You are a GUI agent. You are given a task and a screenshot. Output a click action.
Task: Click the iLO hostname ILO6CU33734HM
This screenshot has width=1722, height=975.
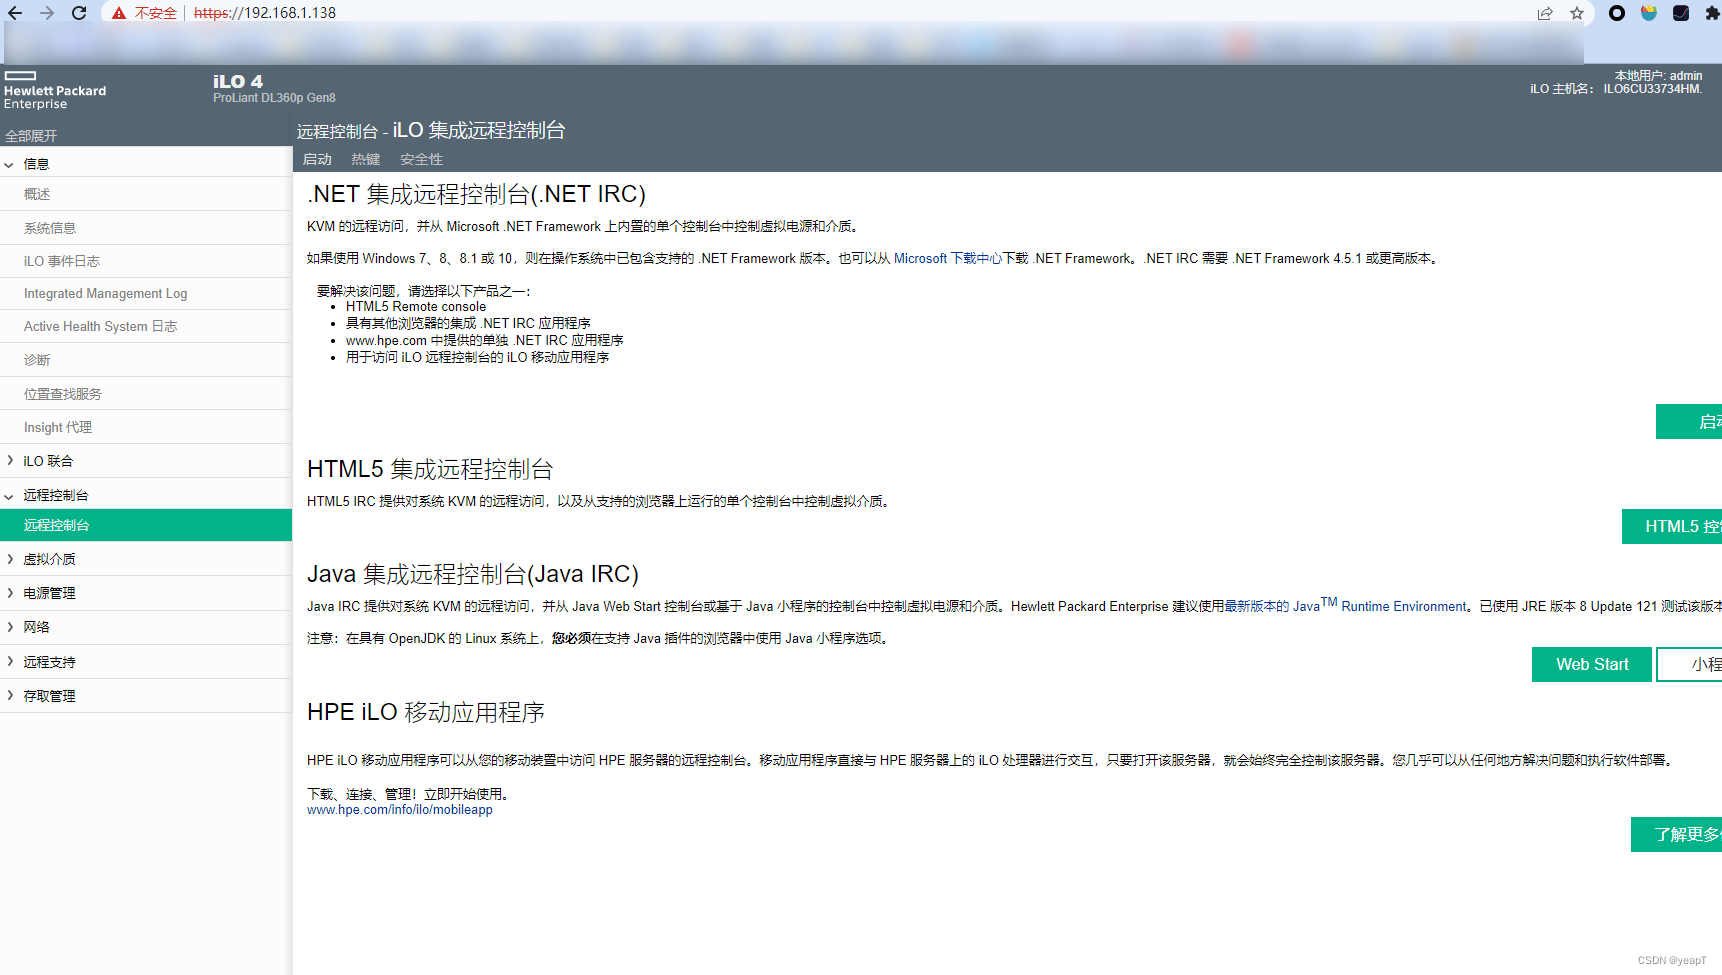[1653, 89]
